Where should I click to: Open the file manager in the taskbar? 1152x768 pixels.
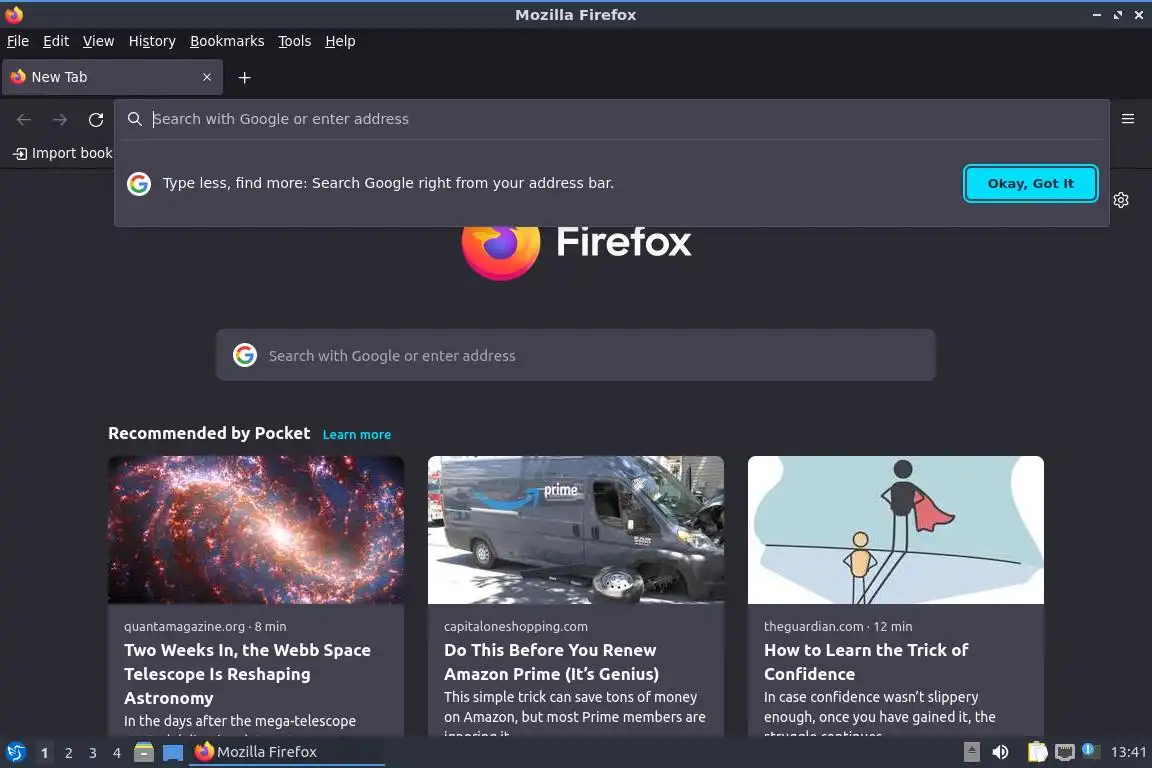coord(144,752)
